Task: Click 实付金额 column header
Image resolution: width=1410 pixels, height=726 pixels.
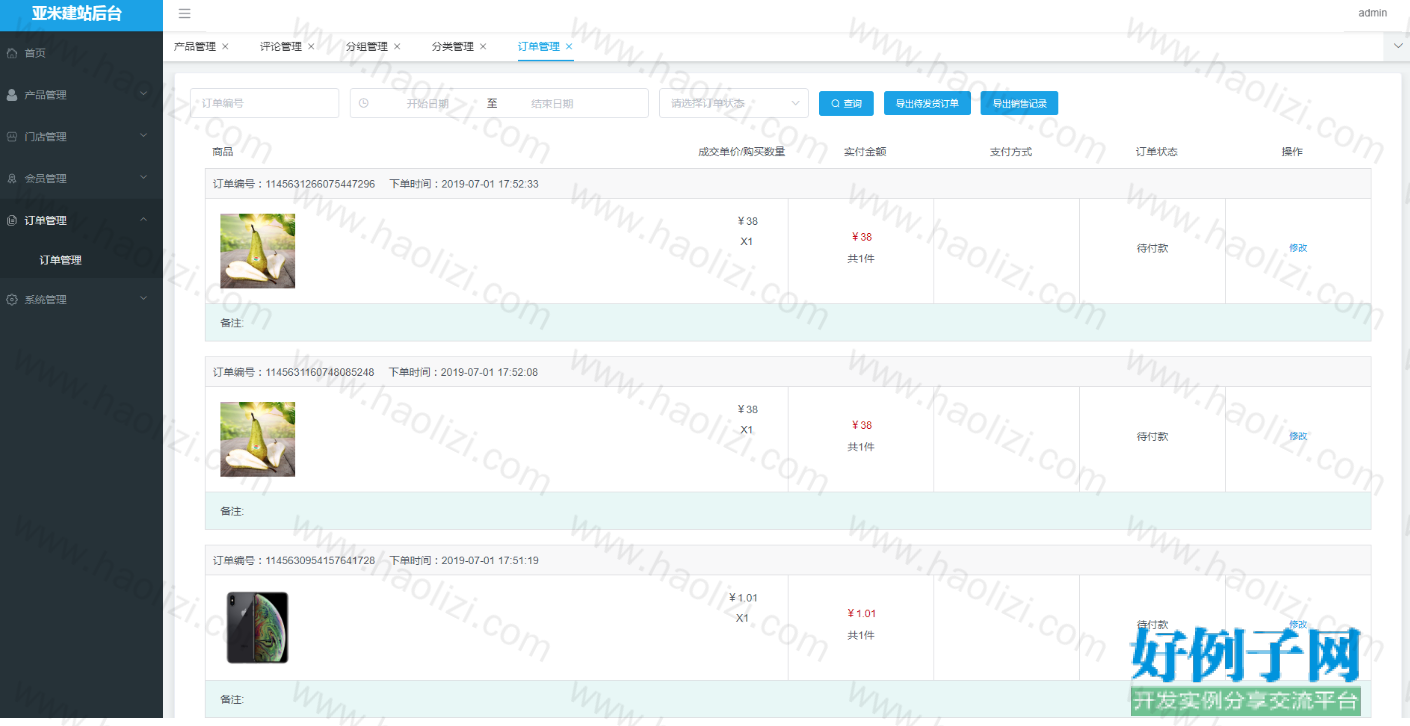Action: [x=865, y=152]
